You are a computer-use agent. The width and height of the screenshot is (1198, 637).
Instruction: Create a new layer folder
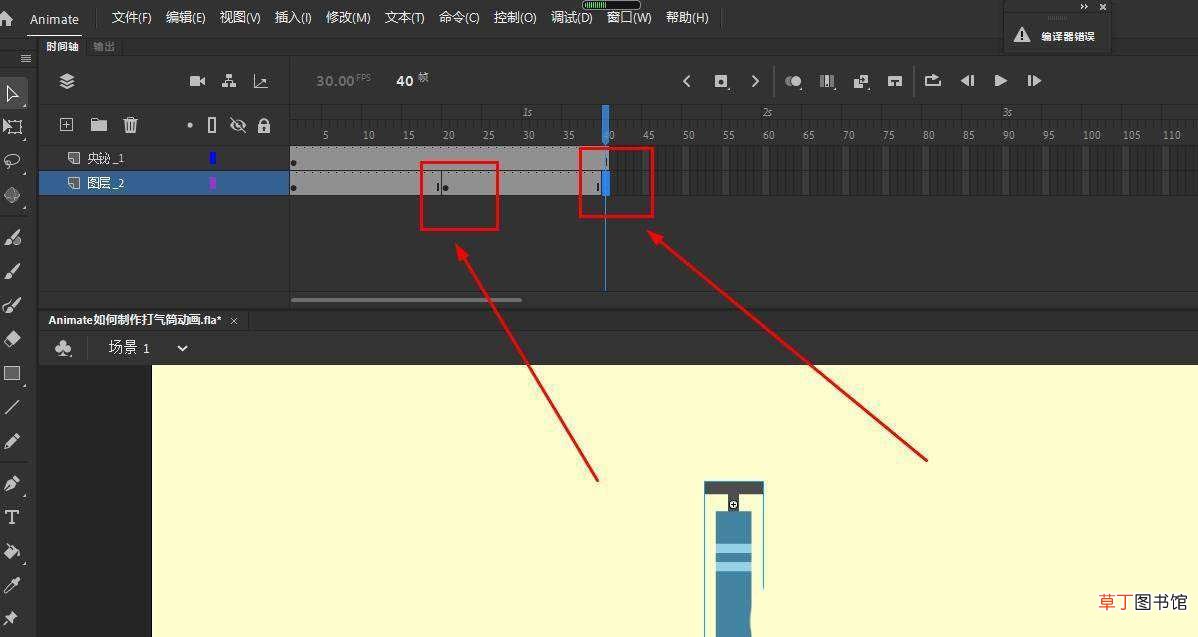[99, 124]
